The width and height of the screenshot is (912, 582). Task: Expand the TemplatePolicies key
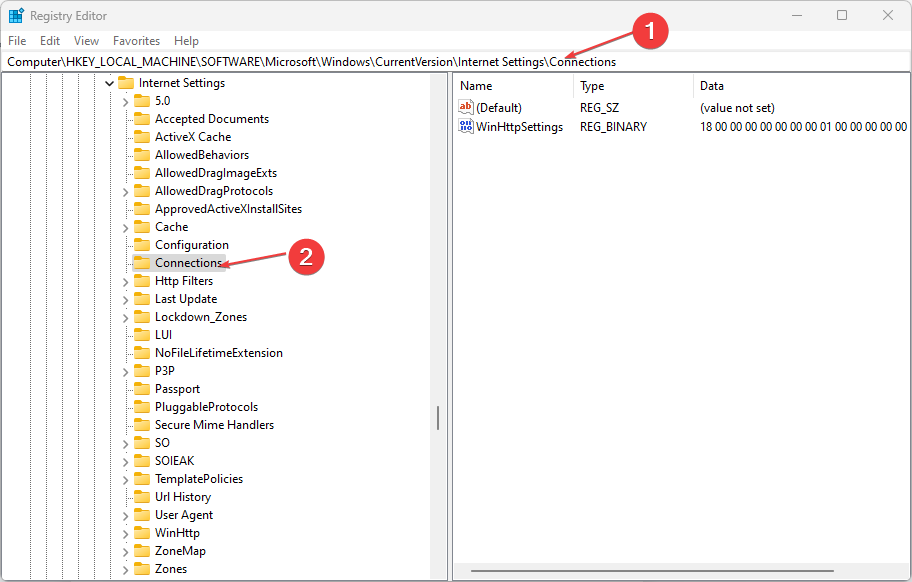click(126, 480)
